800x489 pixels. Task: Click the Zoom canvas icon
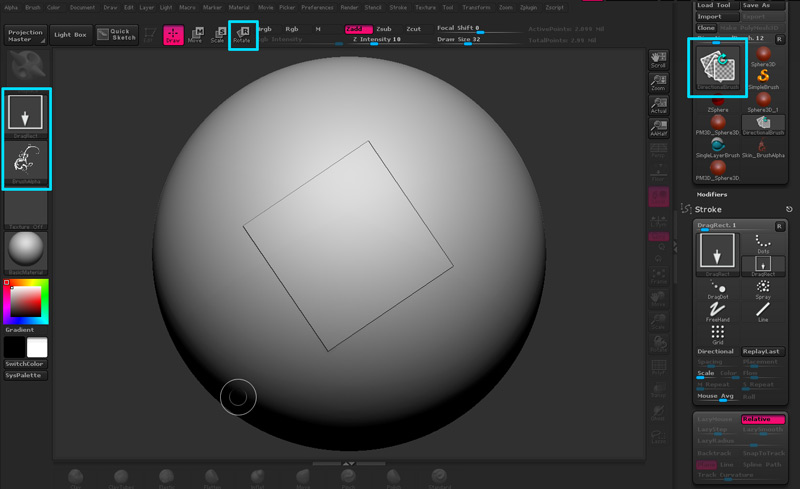pyautogui.click(x=658, y=82)
